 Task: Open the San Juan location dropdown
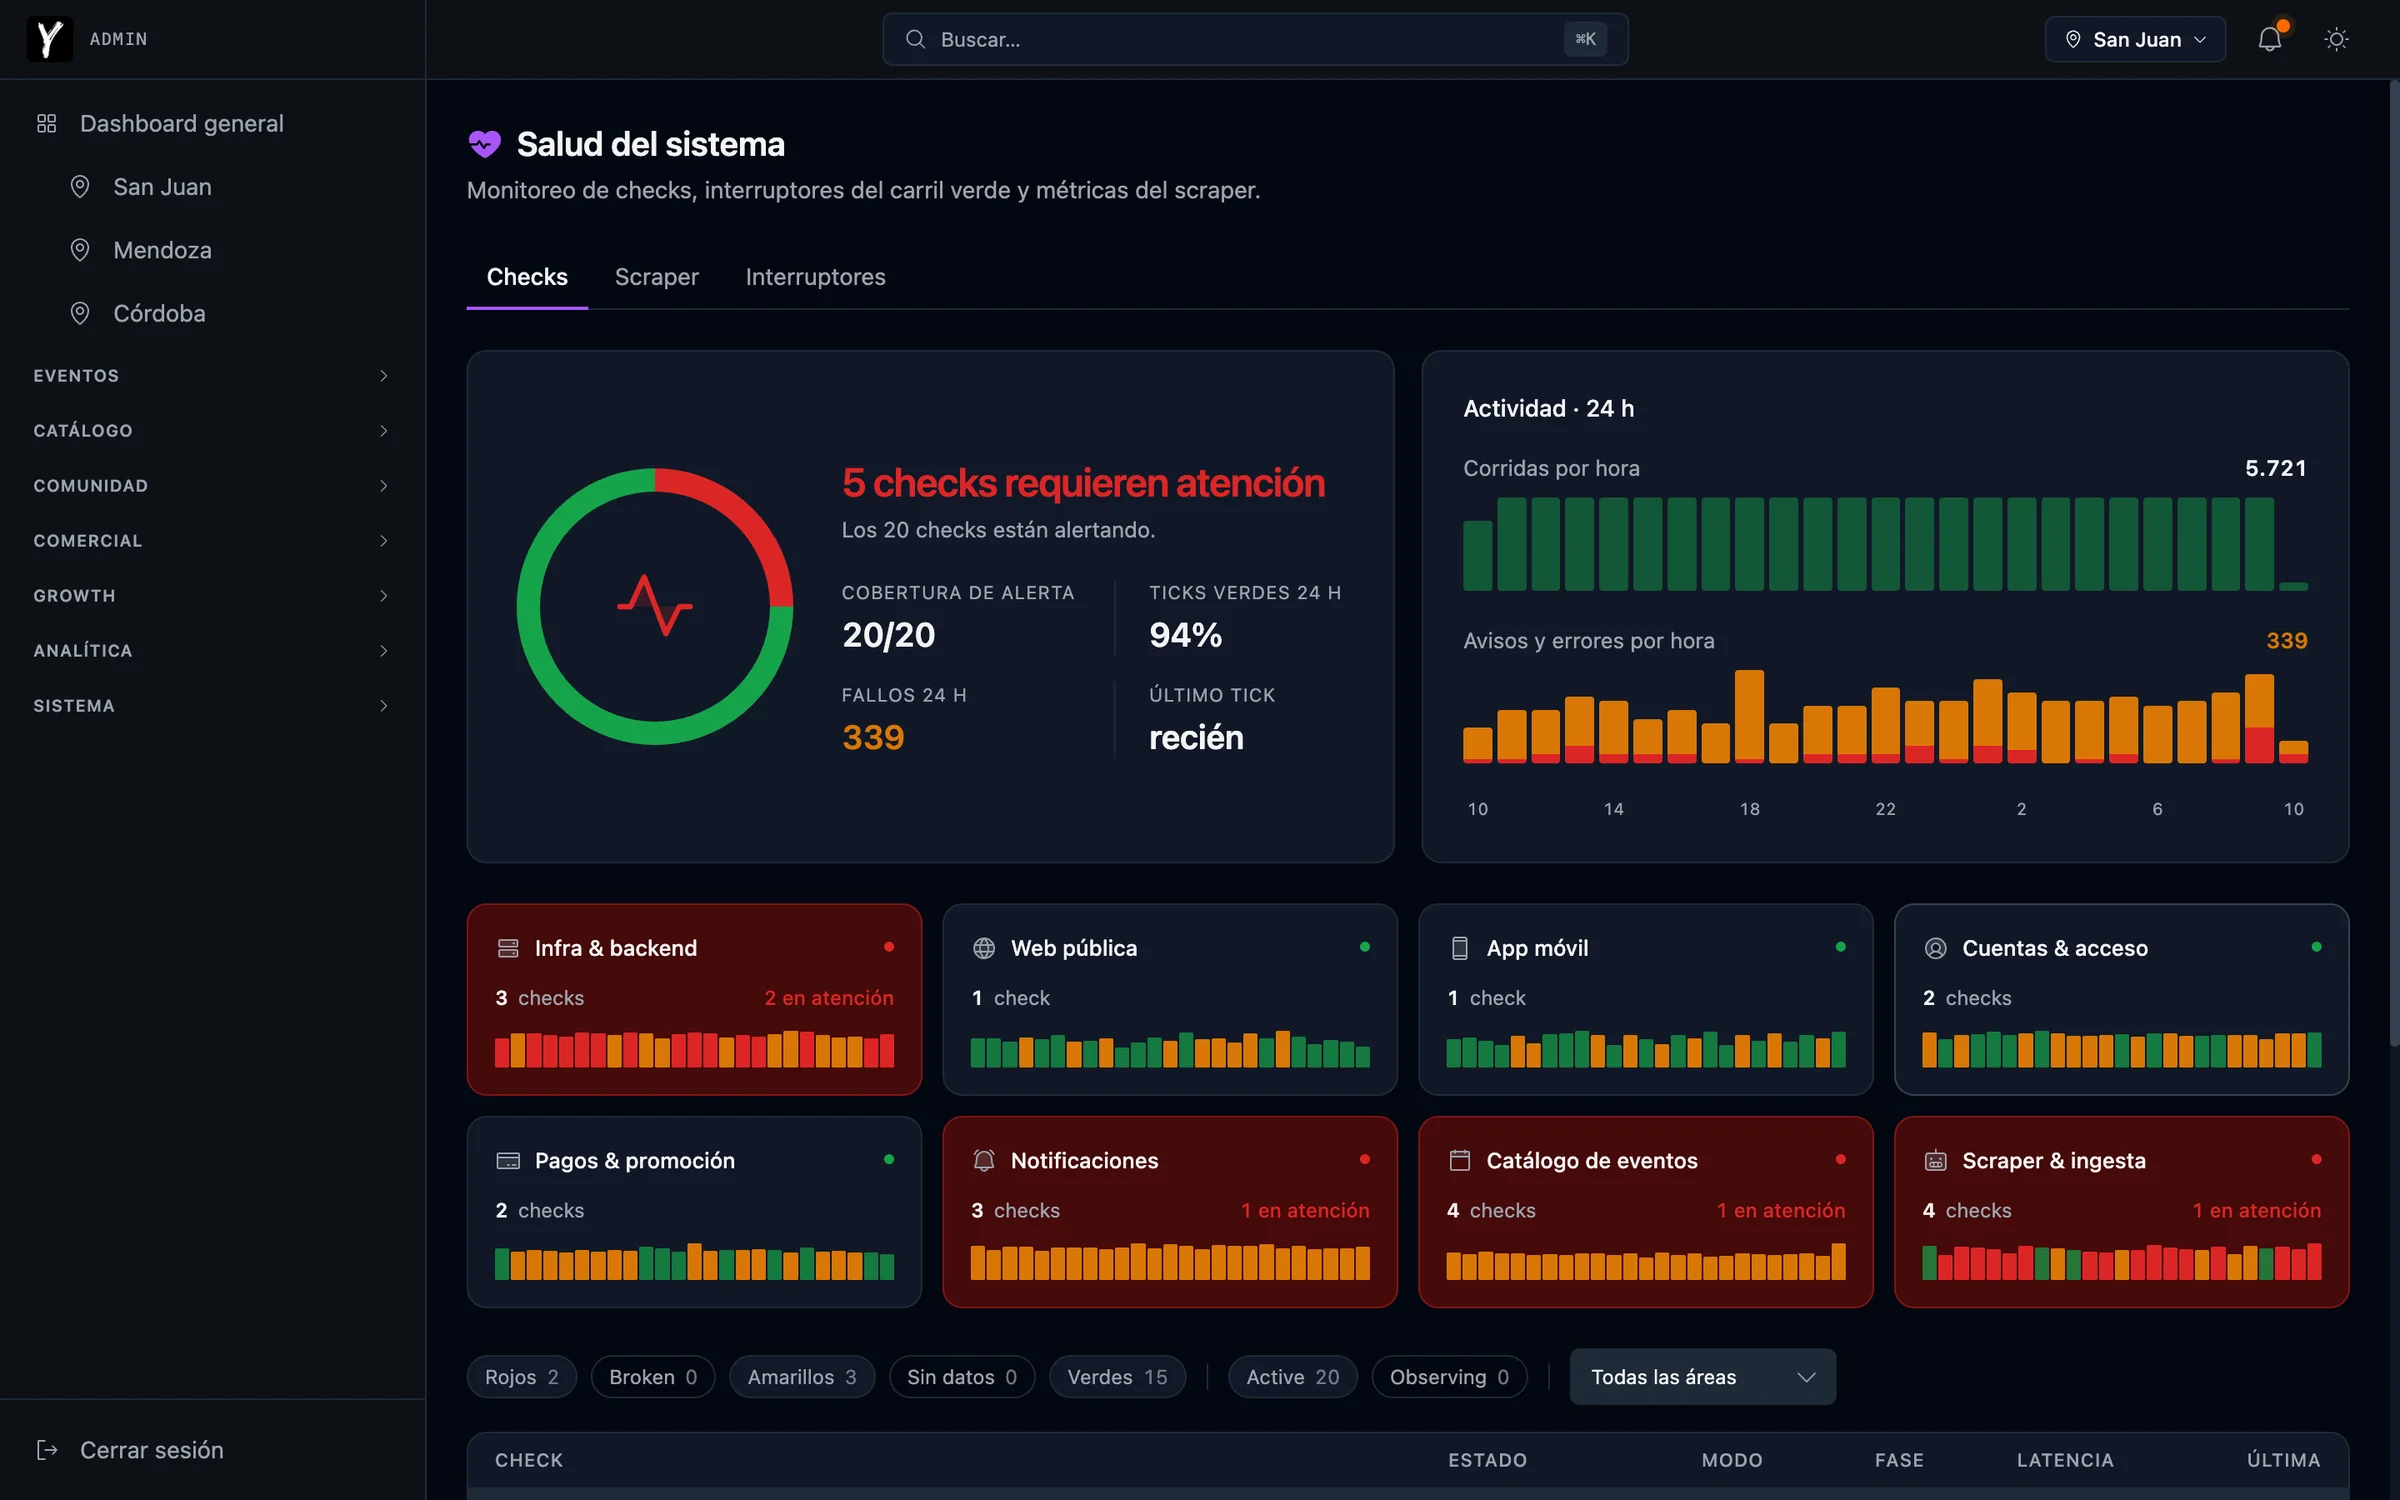click(2135, 39)
